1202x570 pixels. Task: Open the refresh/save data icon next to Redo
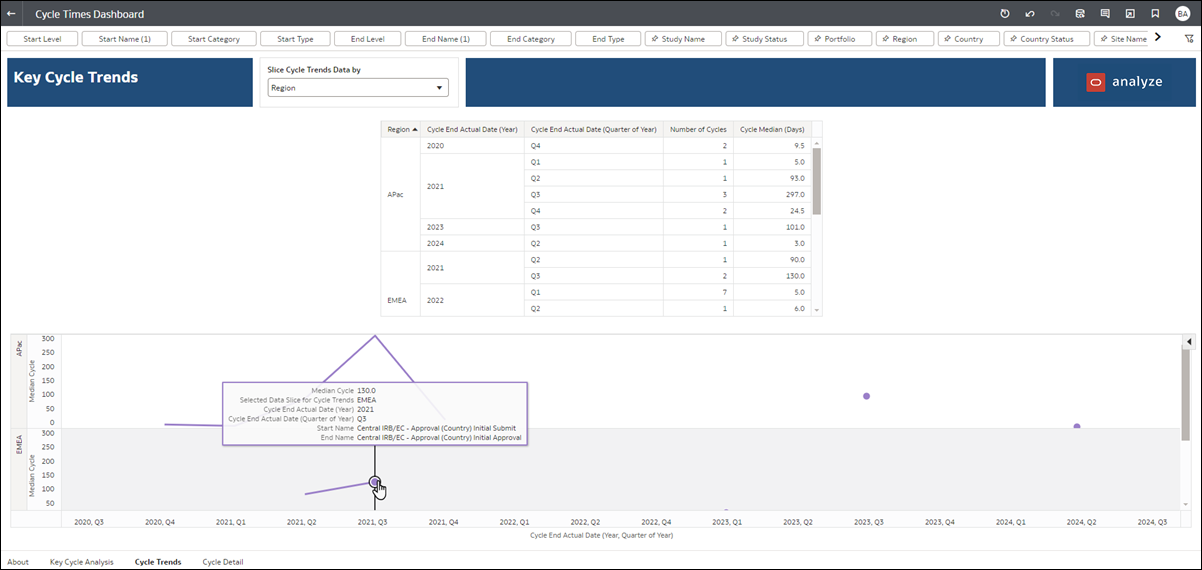pos(1080,14)
